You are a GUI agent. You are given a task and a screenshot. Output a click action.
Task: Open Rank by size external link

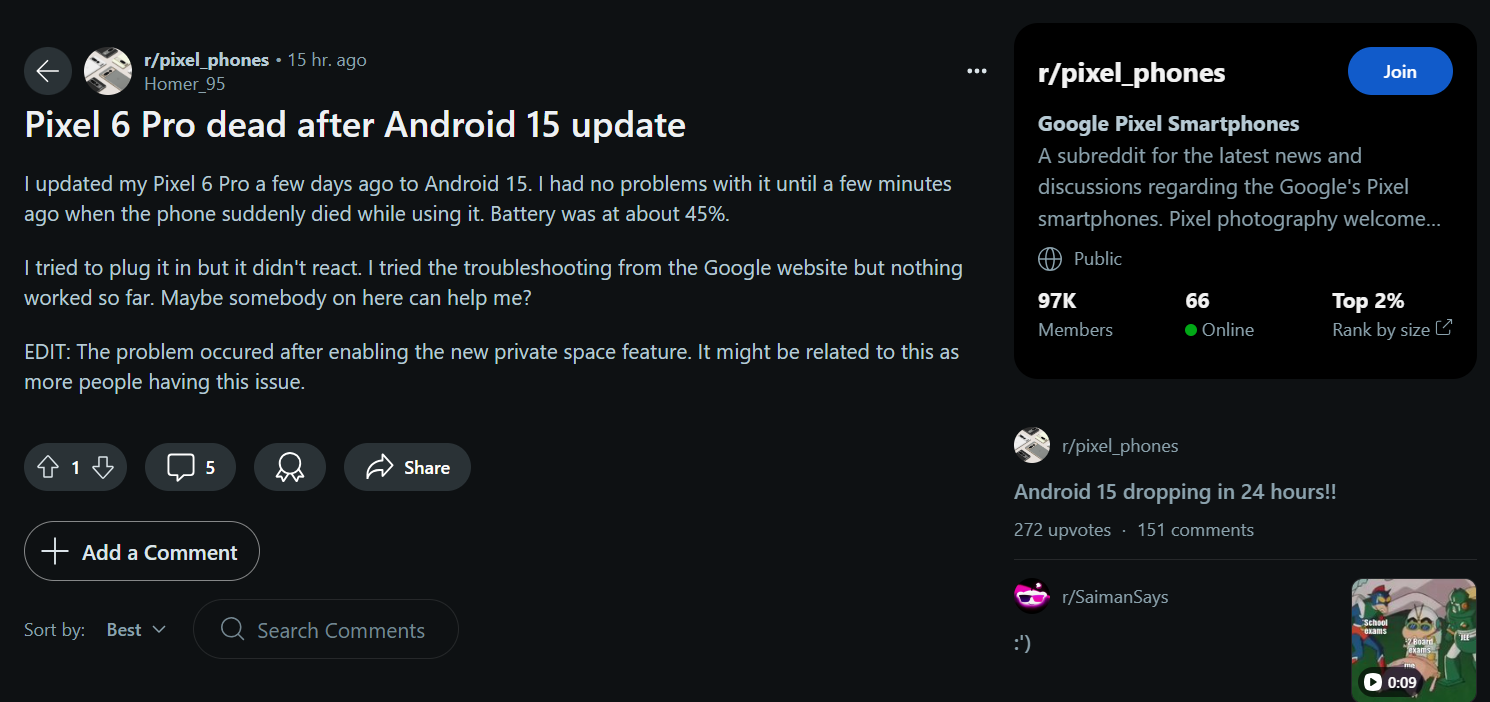click(x=1392, y=329)
